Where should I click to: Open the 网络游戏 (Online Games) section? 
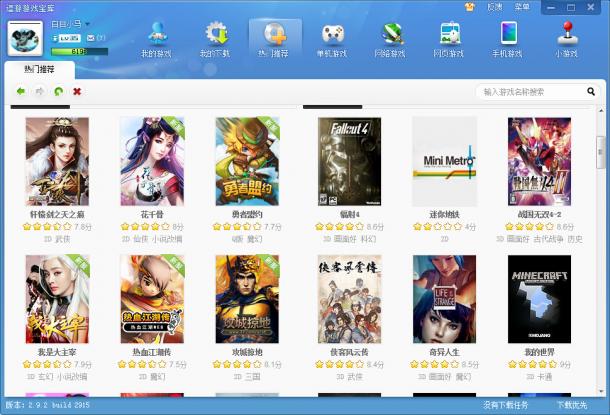[390, 40]
